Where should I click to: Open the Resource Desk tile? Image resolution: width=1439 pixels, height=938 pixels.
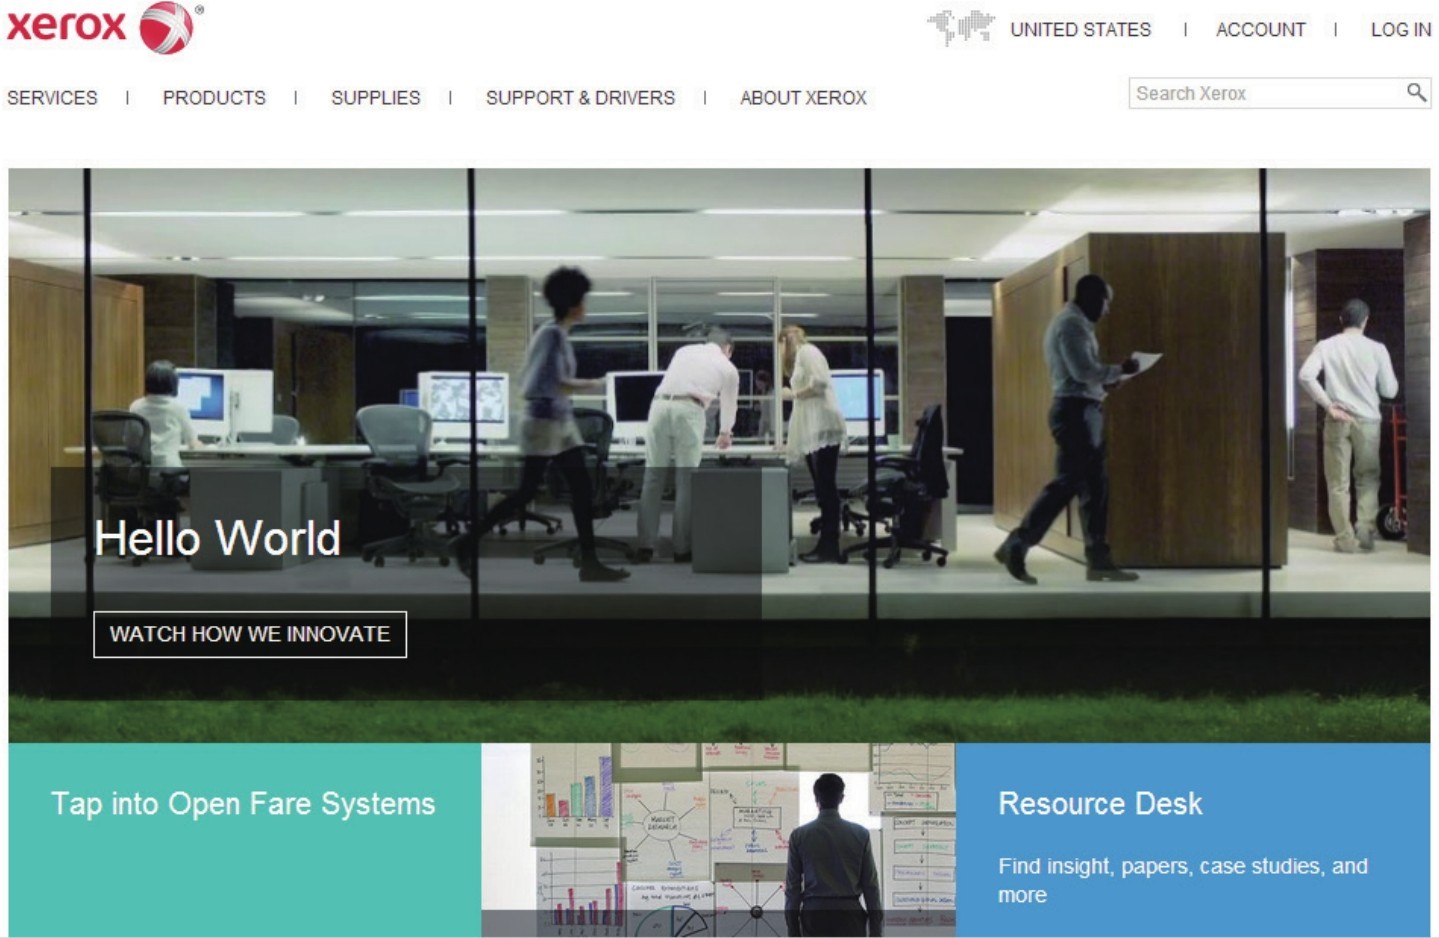pyautogui.click(x=1193, y=840)
